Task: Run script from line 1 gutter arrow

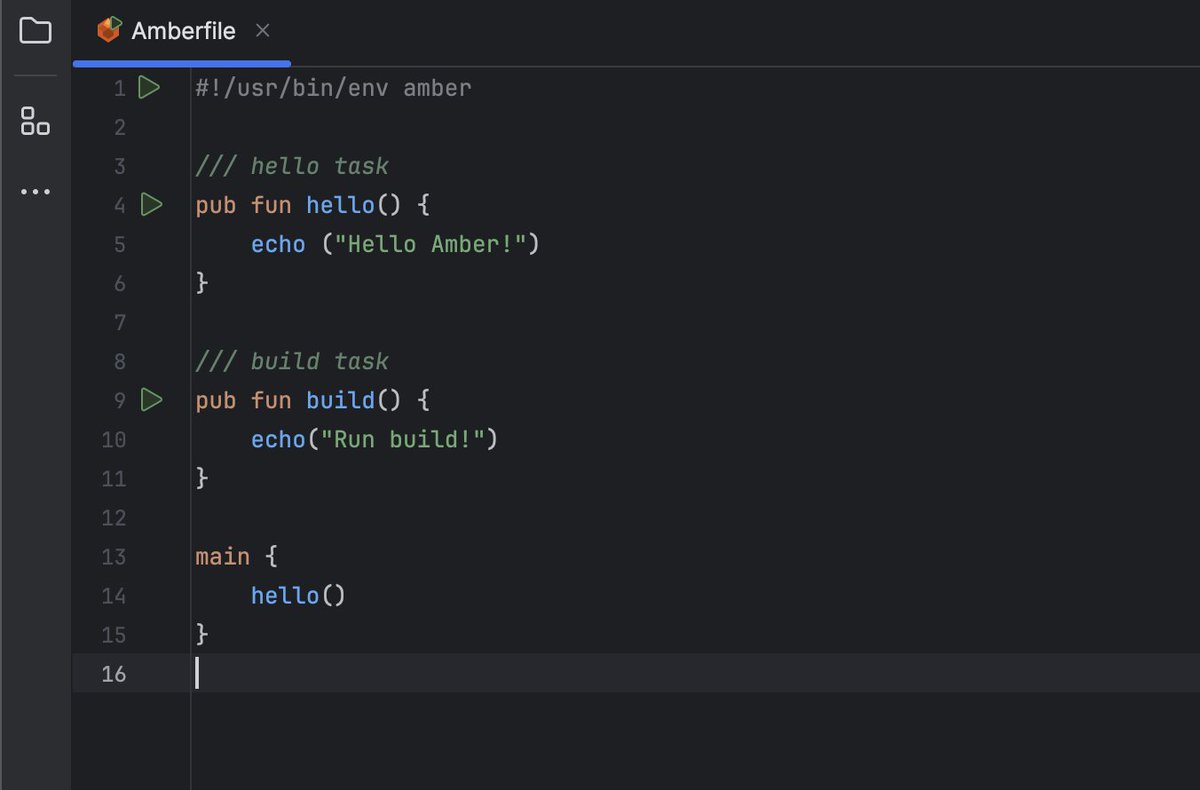Action: 149,88
